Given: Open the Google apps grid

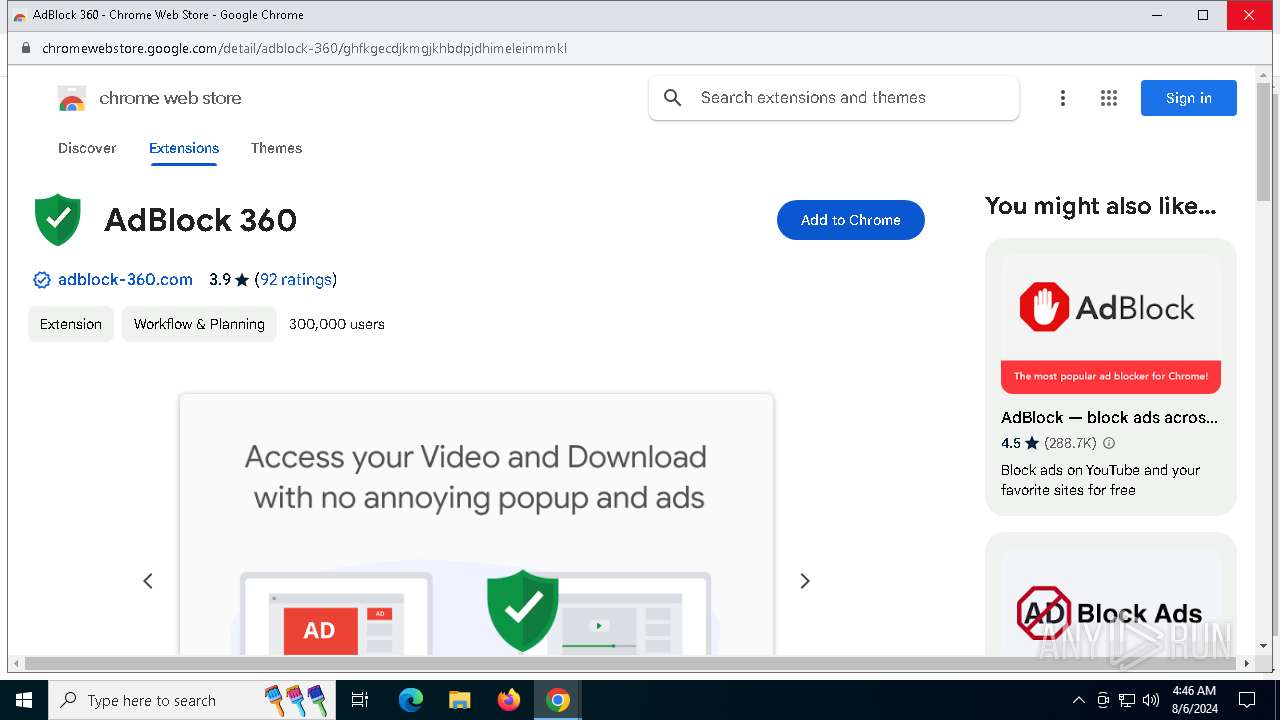Looking at the screenshot, I should (x=1109, y=98).
